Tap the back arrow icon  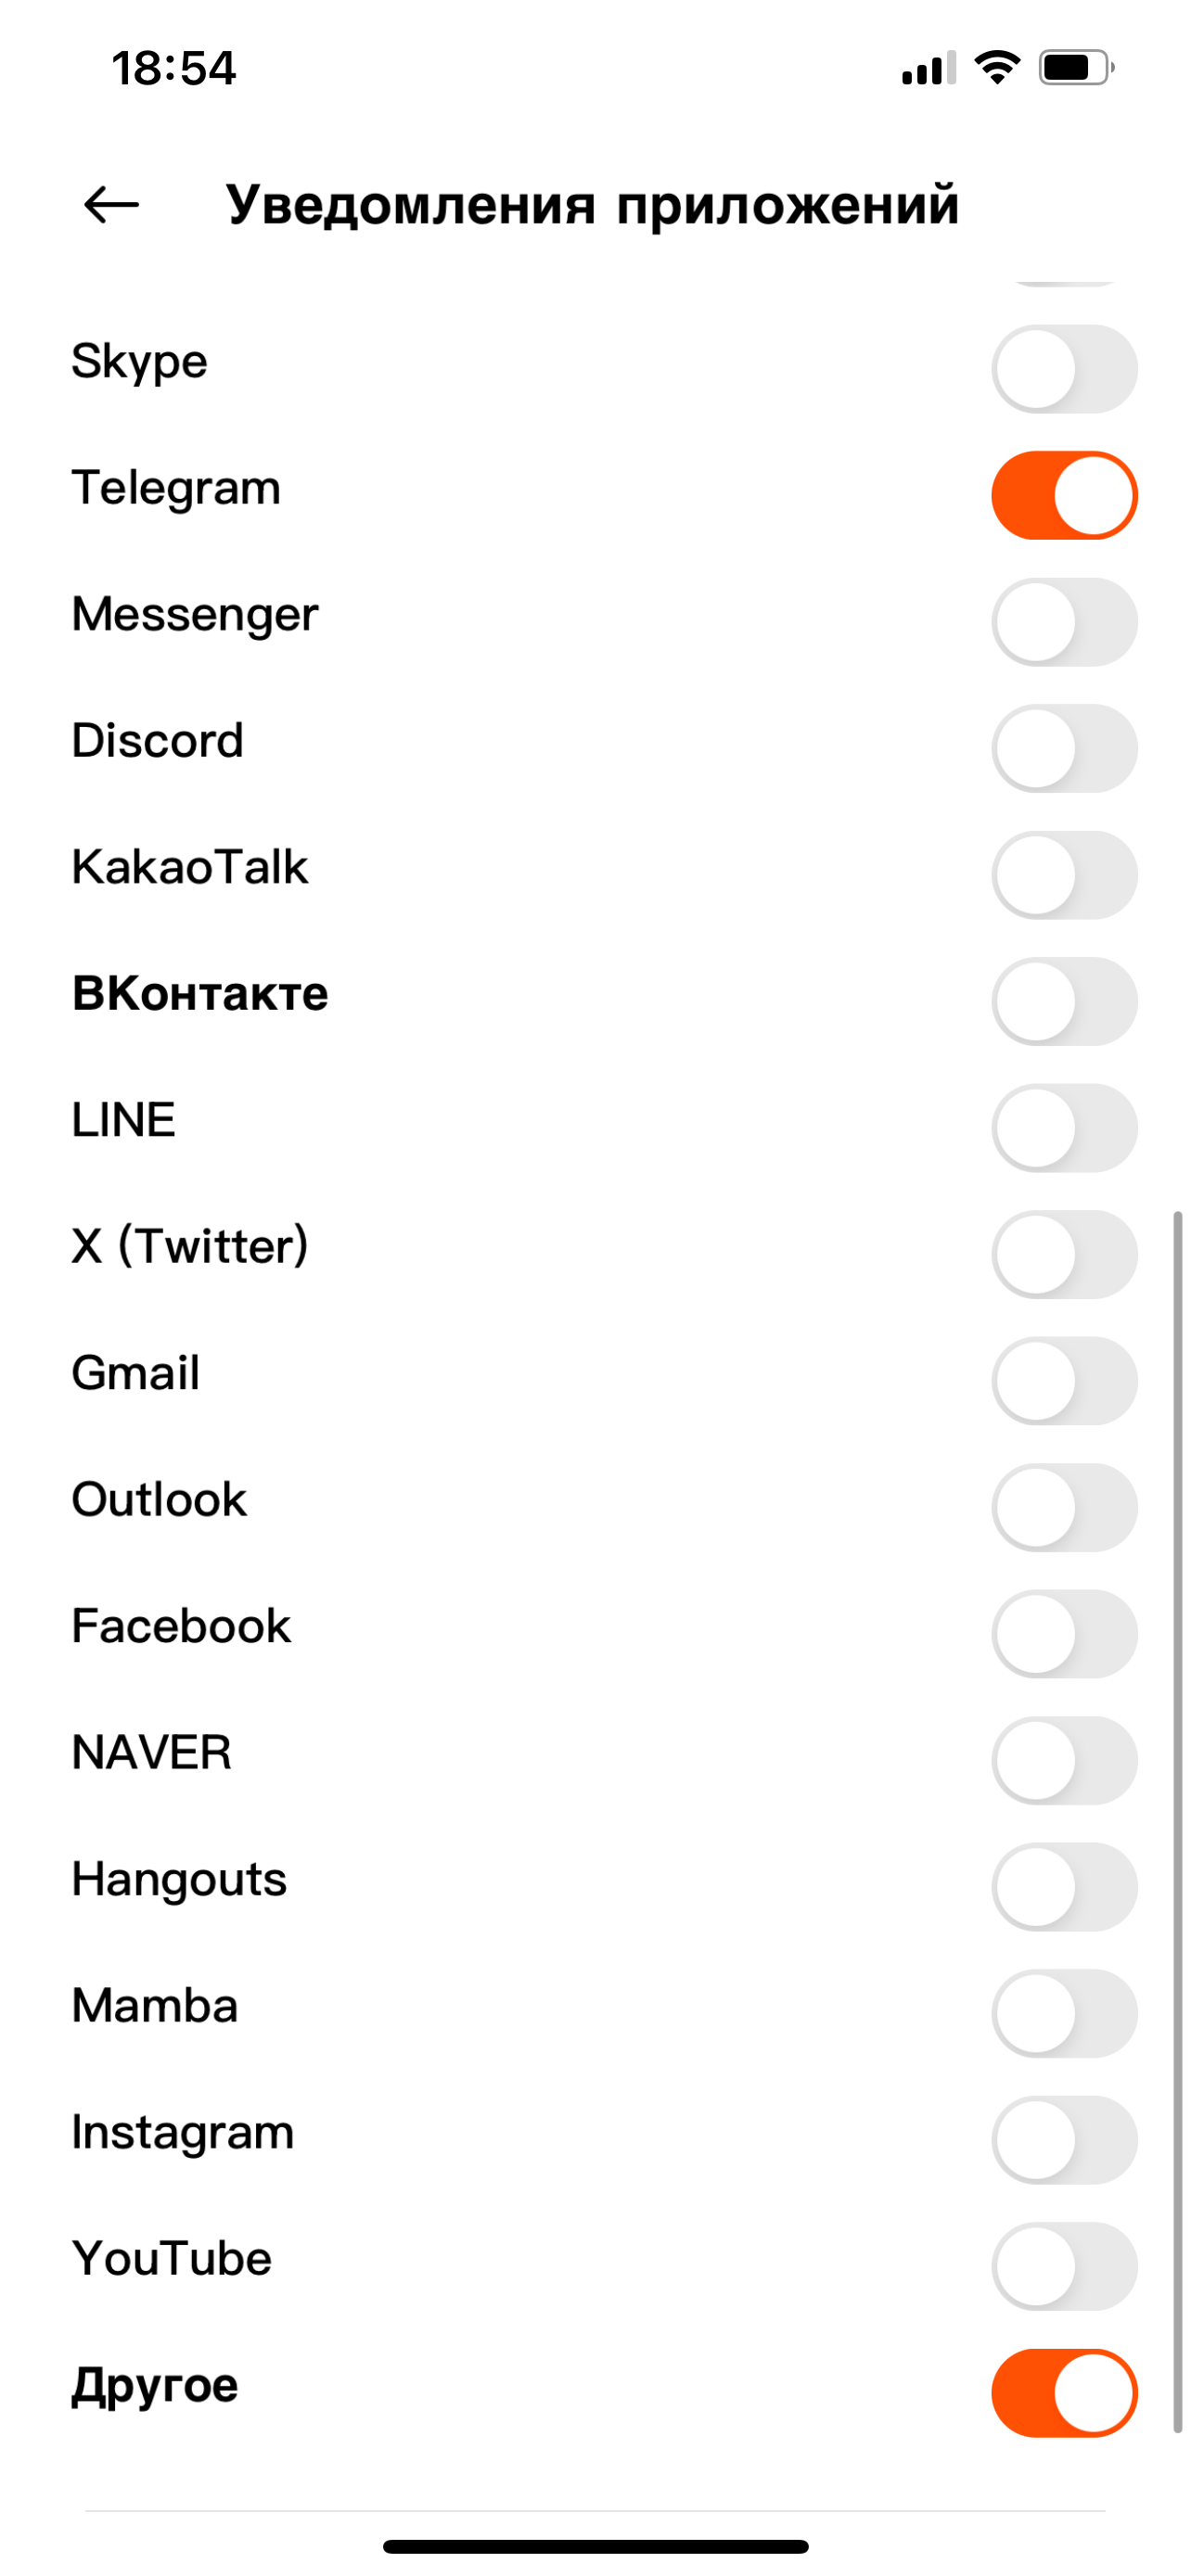point(111,205)
